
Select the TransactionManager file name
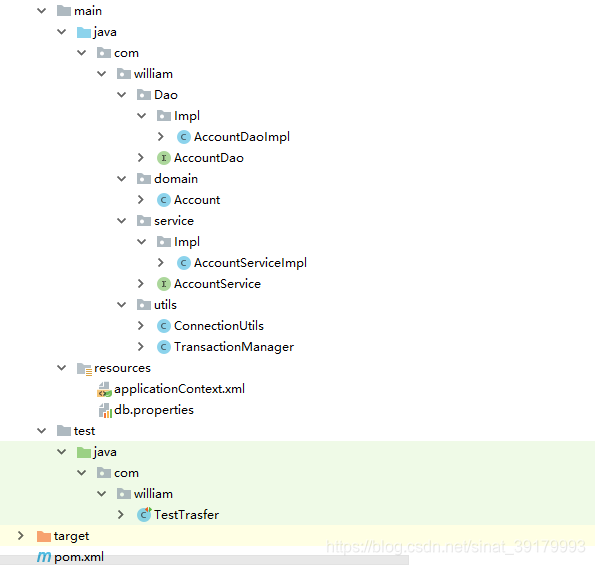(x=234, y=347)
